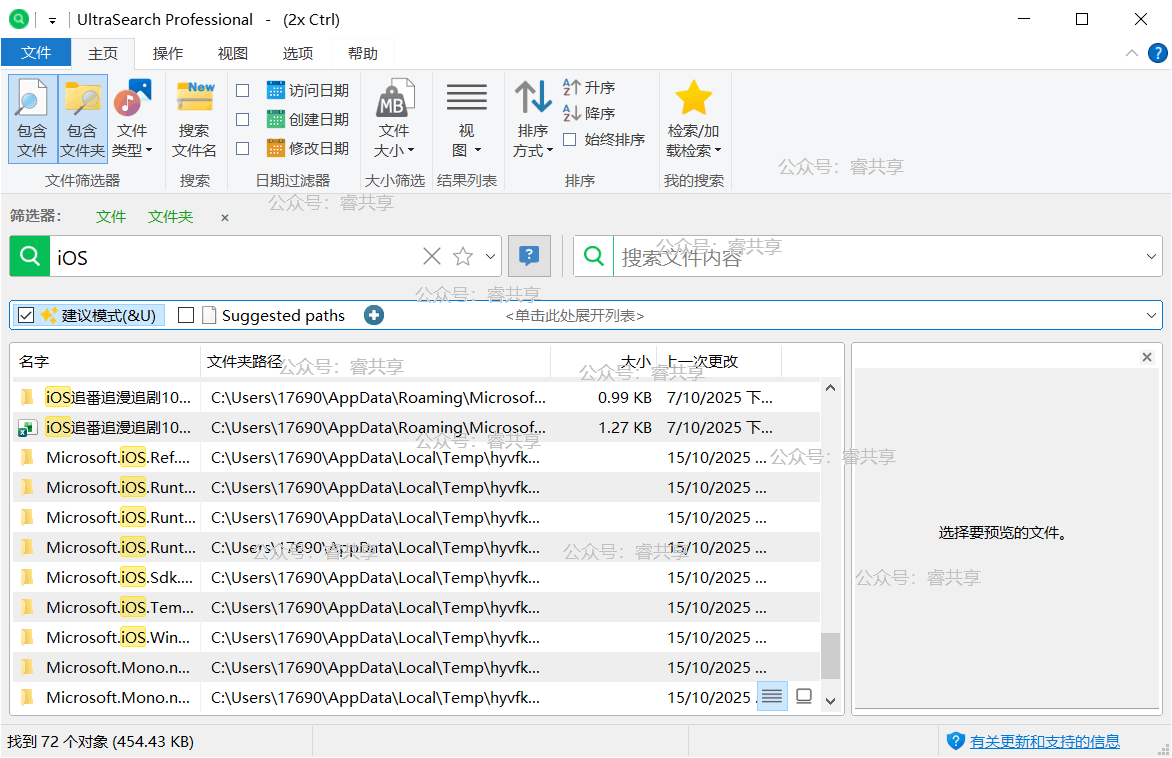Click in the 搜索文件内容 input field

point(870,257)
